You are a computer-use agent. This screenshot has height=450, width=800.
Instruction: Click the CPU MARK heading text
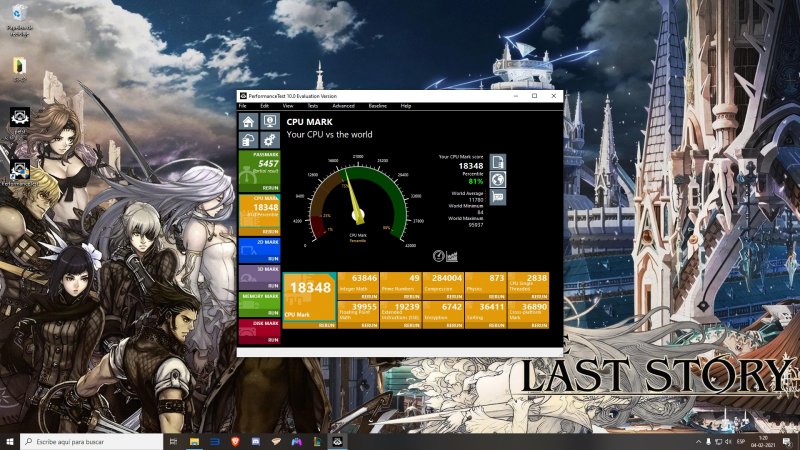[309, 122]
